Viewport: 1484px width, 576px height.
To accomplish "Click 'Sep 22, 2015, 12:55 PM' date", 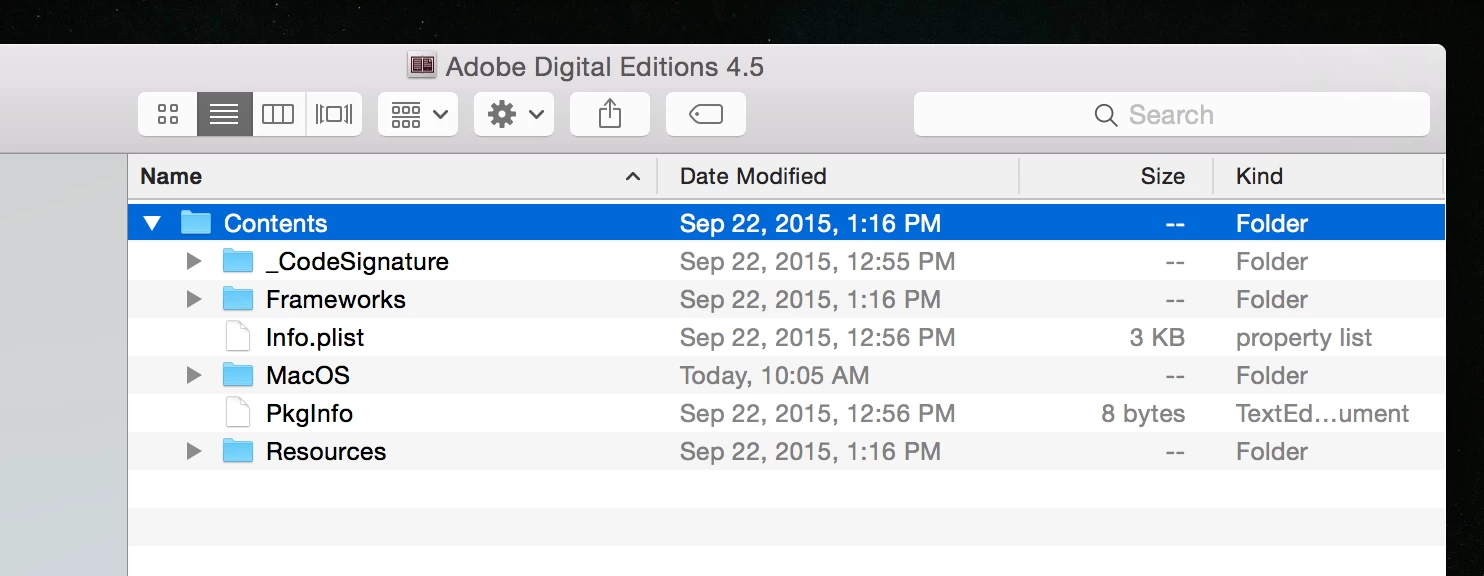I will [817, 262].
